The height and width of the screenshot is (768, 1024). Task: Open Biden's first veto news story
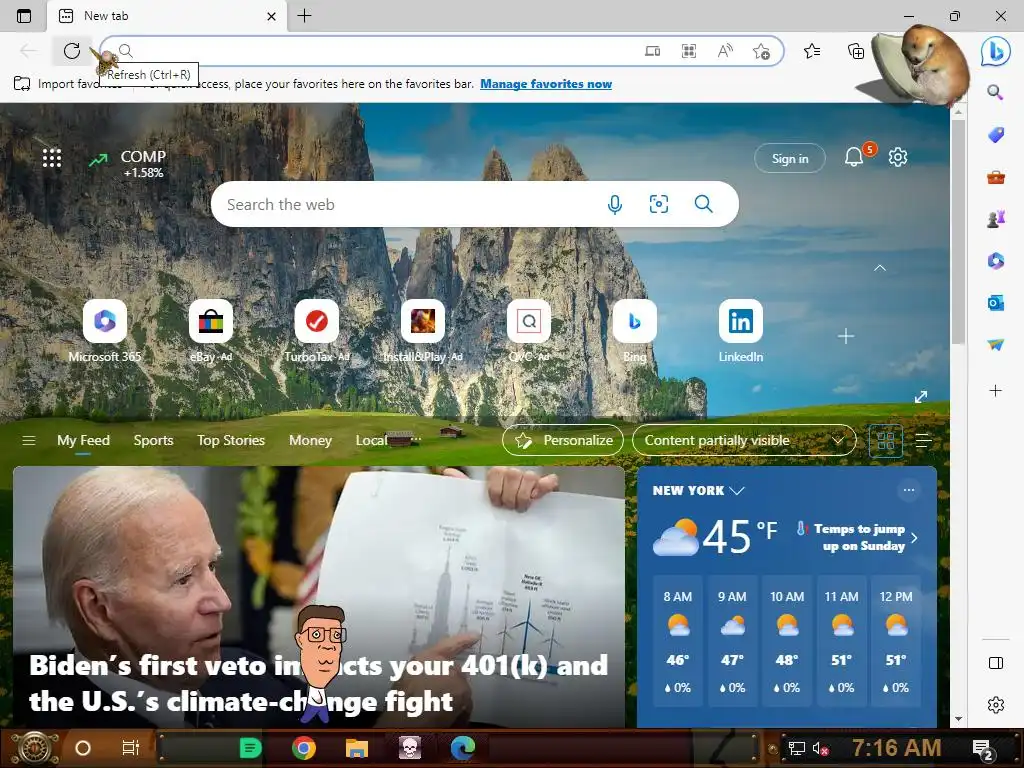click(x=319, y=683)
